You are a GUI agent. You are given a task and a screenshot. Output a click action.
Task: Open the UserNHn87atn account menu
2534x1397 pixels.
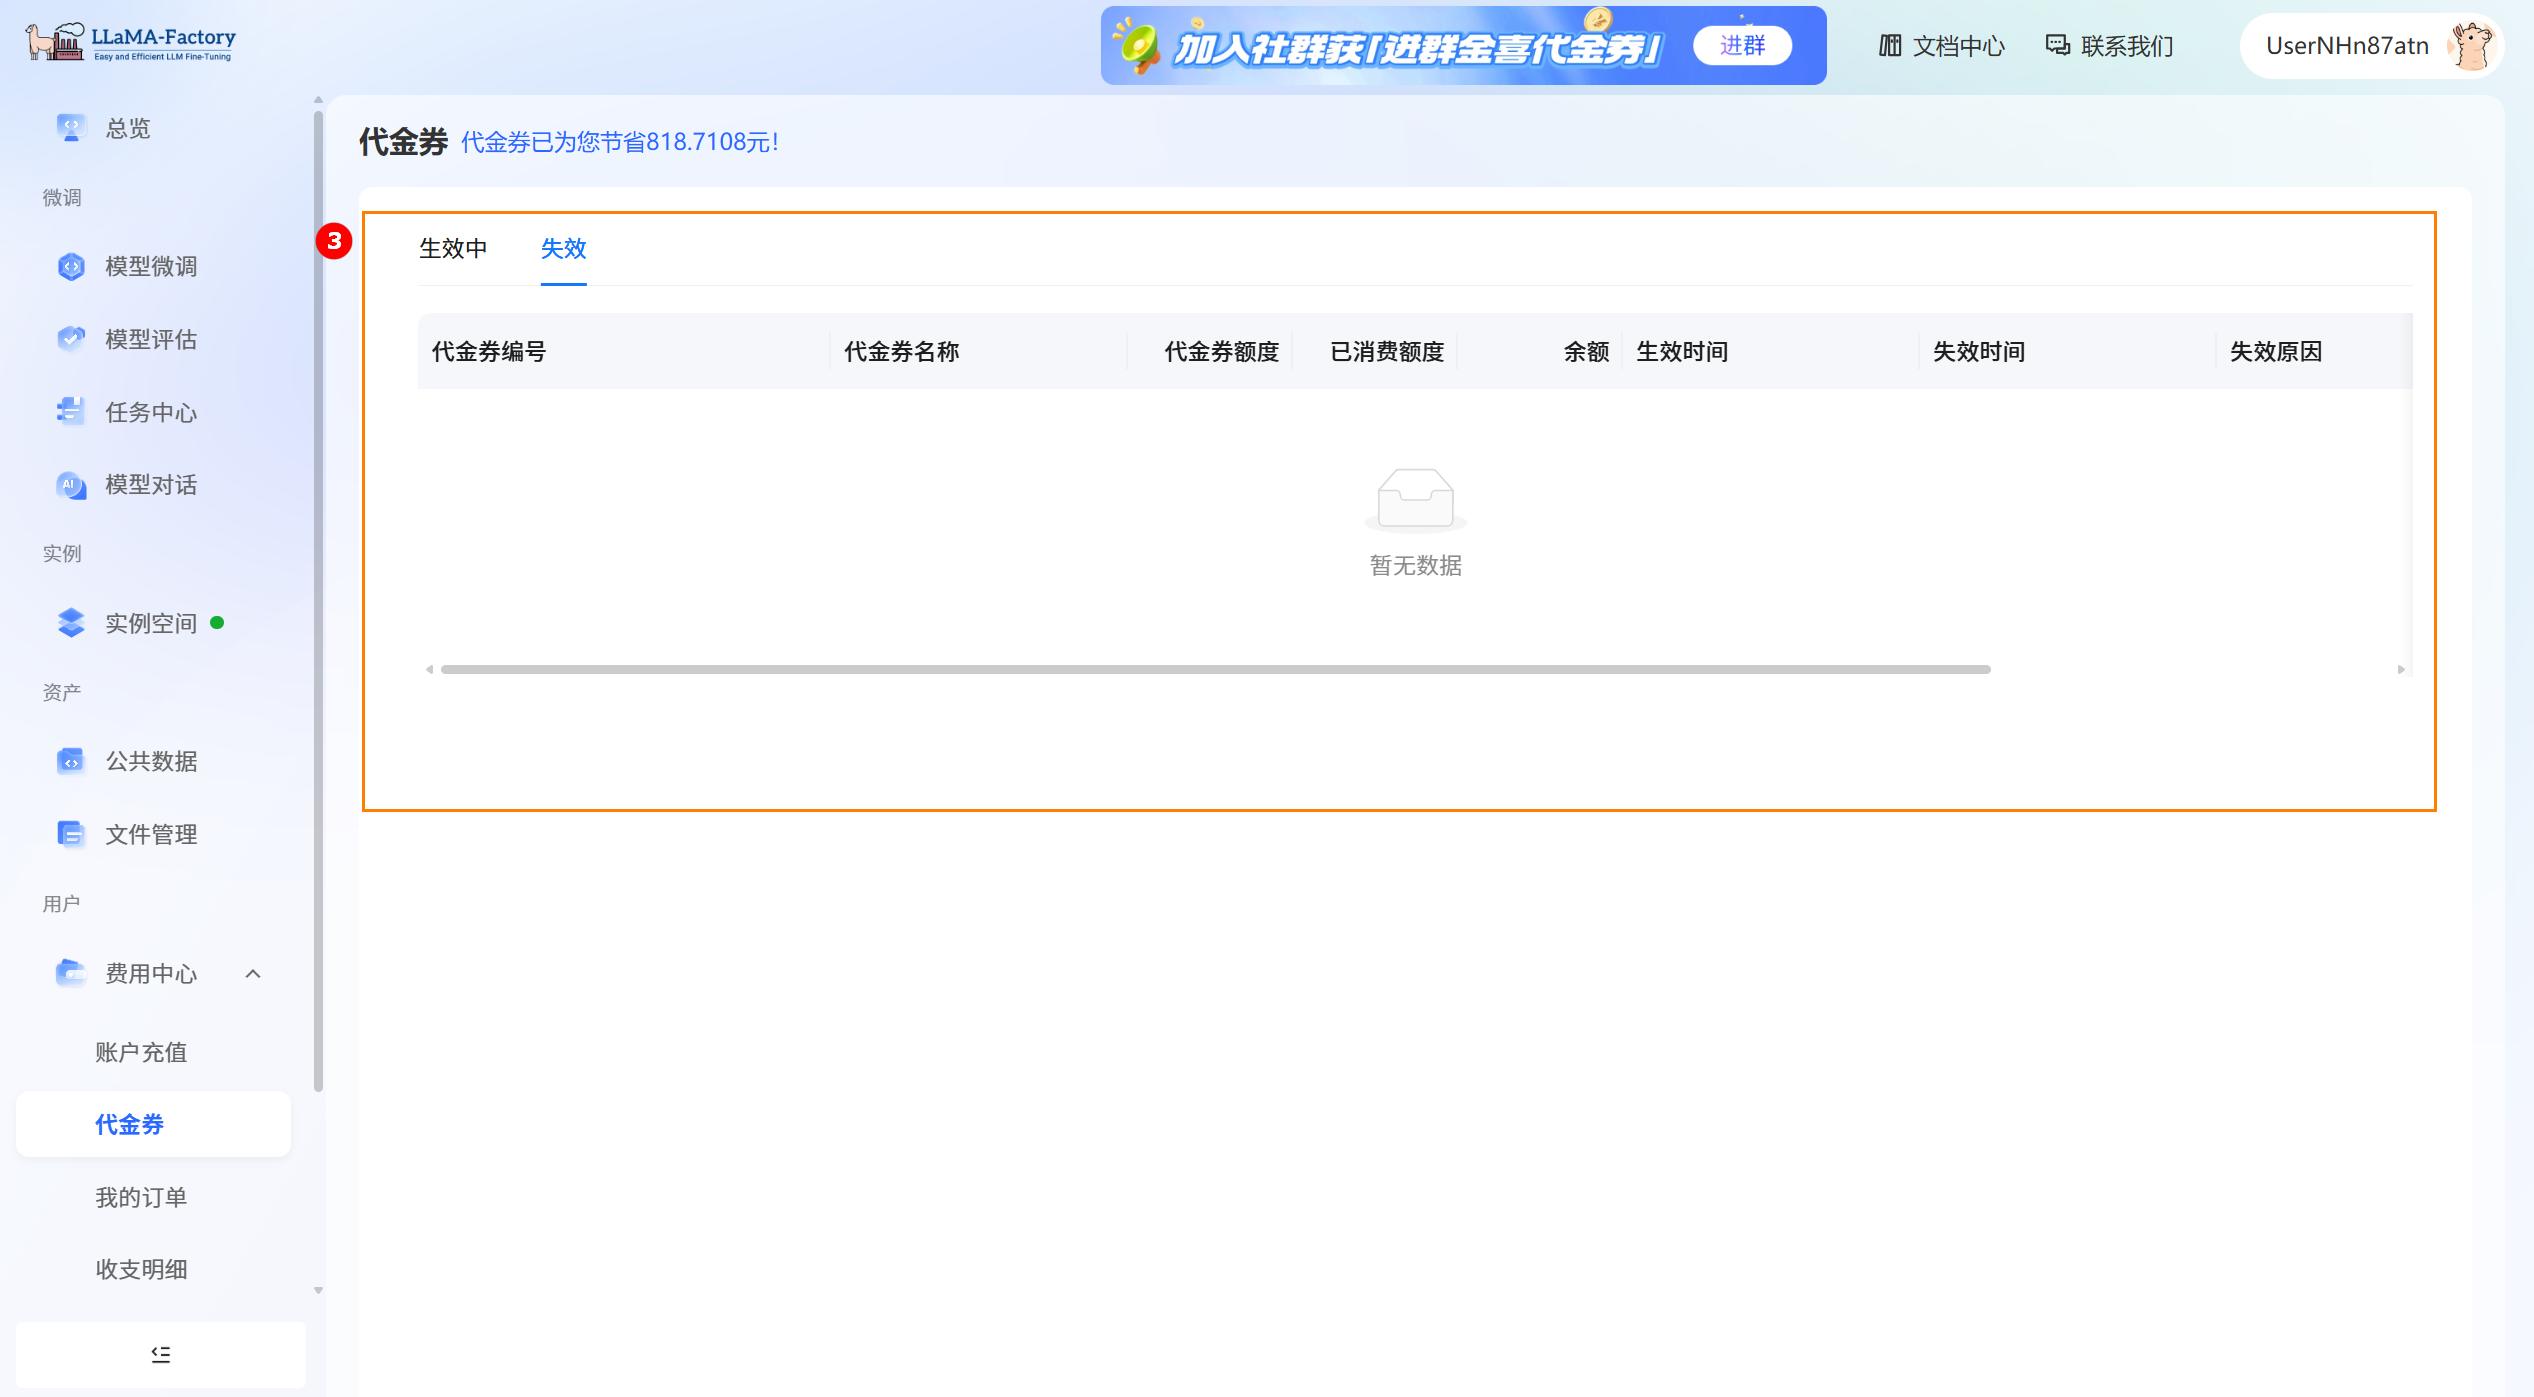2346,46
